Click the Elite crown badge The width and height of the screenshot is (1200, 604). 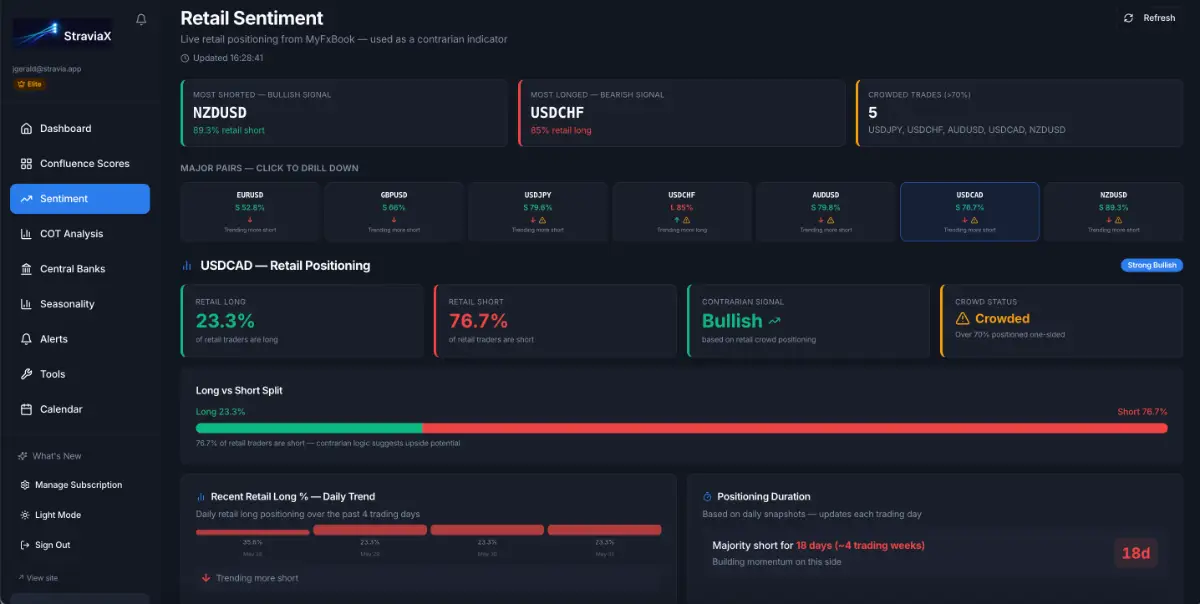30,84
